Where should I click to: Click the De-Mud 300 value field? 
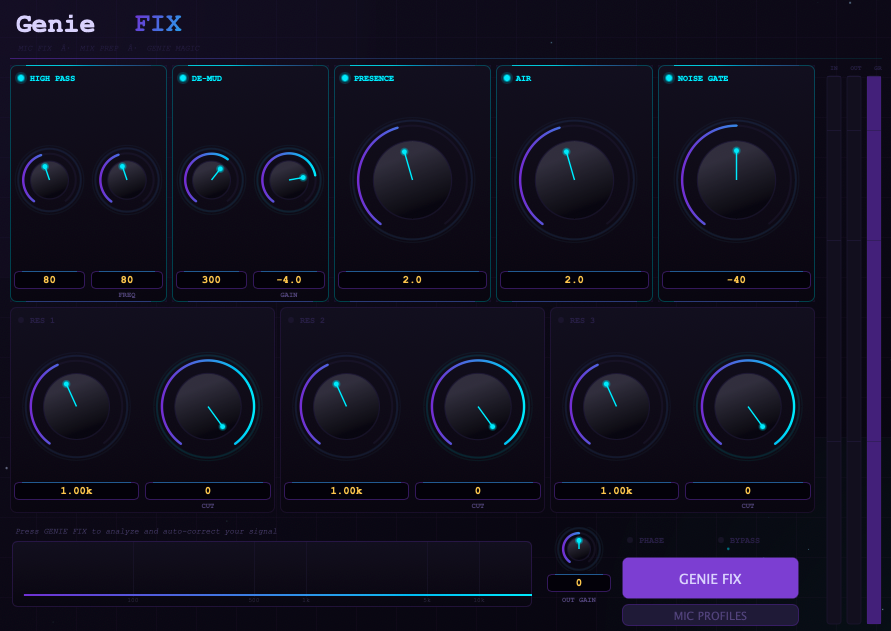point(211,280)
